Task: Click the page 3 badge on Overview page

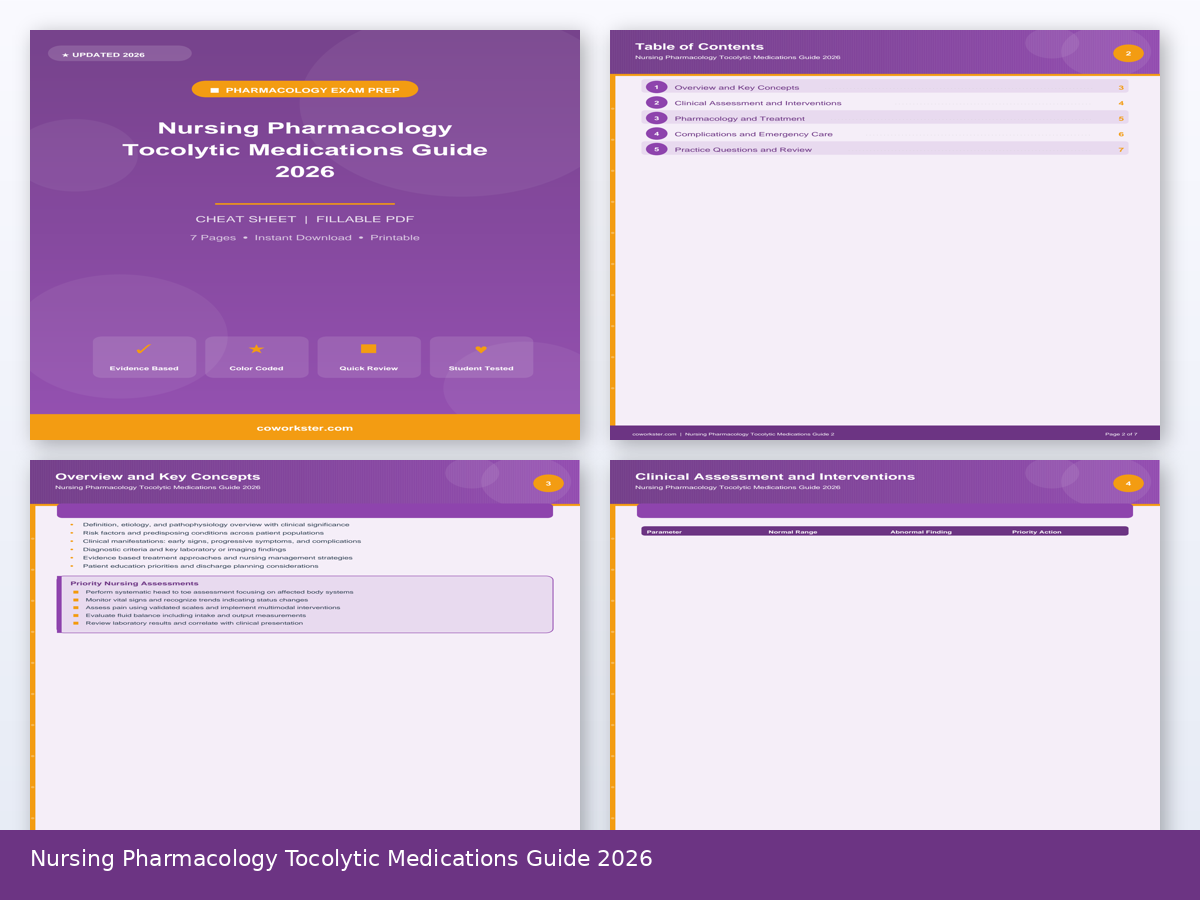Action: (x=548, y=482)
